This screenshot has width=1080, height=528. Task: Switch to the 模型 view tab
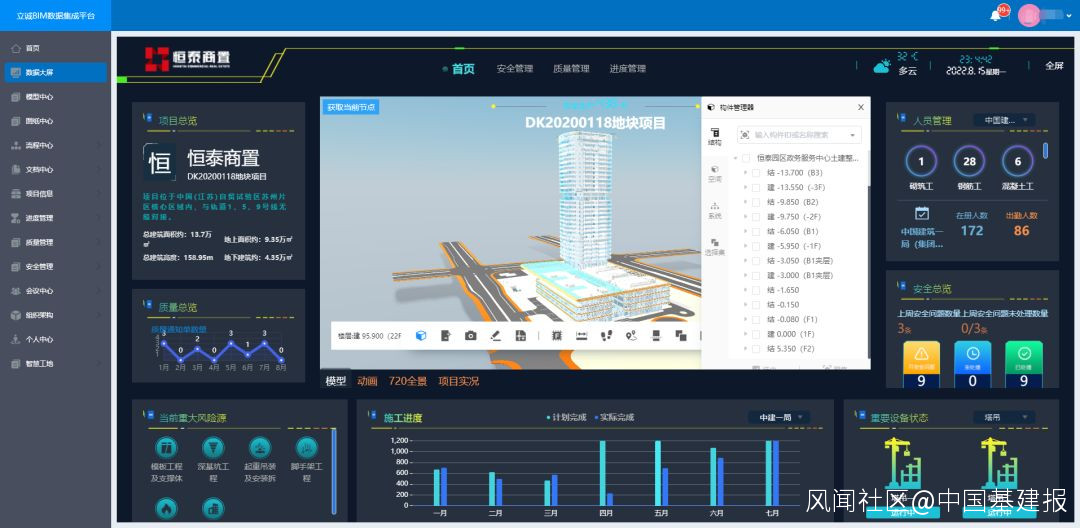[335, 381]
